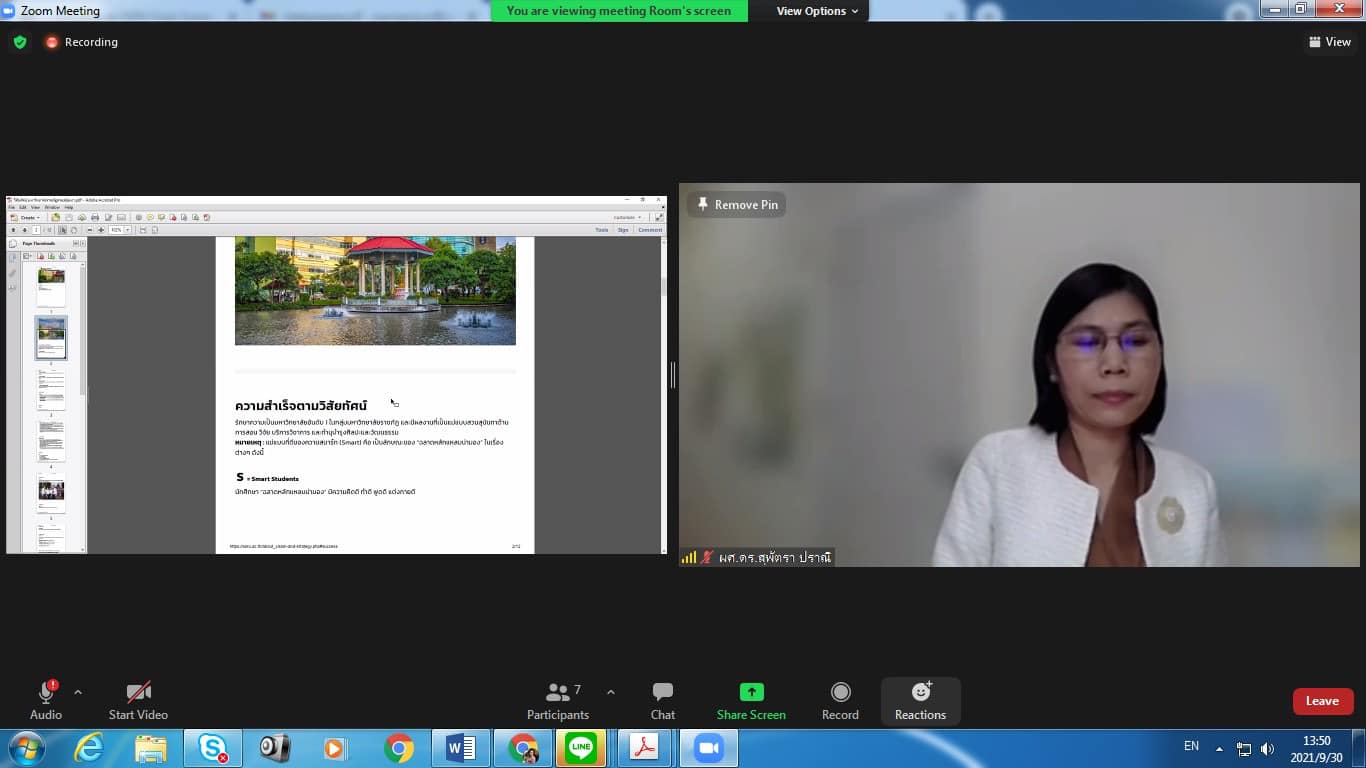Open the Chat panel
This screenshot has width=1366, height=768.
pyautogui.click(x=662, y=700)
